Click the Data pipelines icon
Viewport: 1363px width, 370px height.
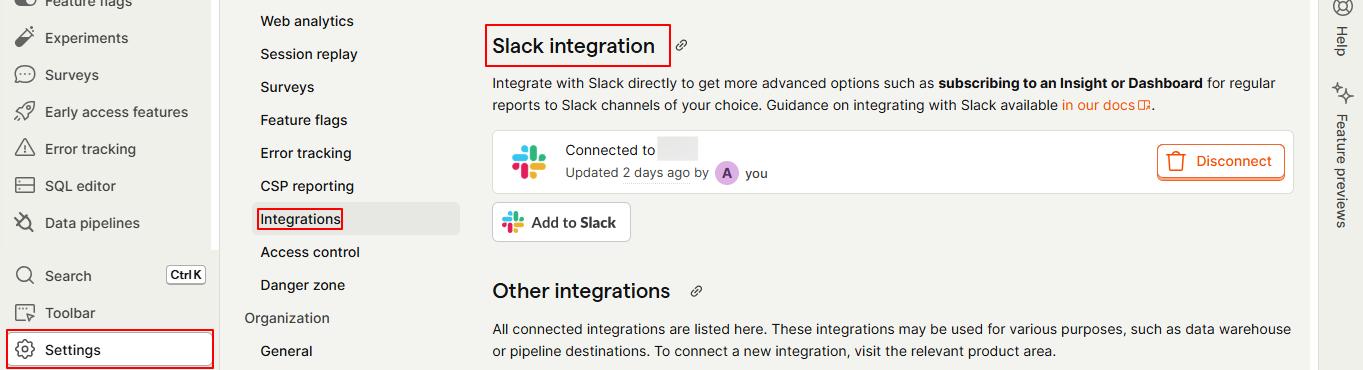click(x=25, y=223)
